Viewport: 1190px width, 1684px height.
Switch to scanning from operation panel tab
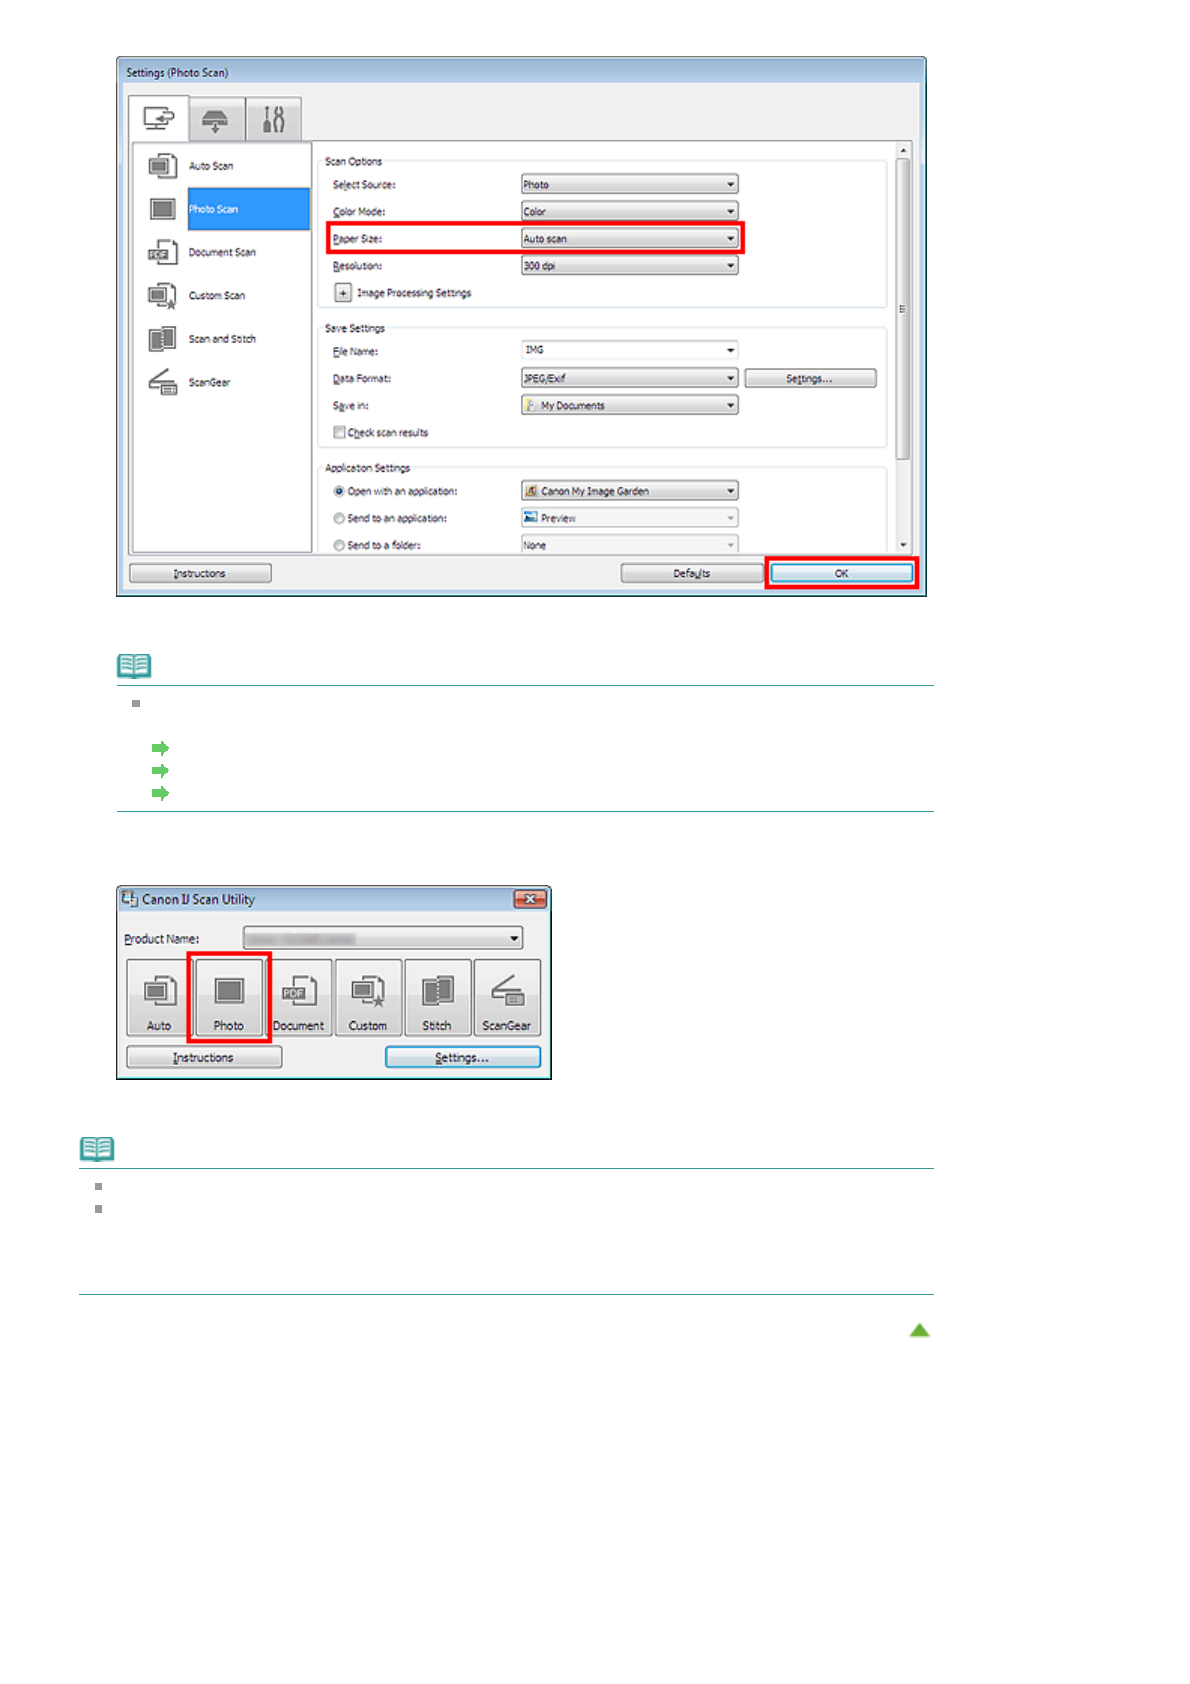coord(215,120)
